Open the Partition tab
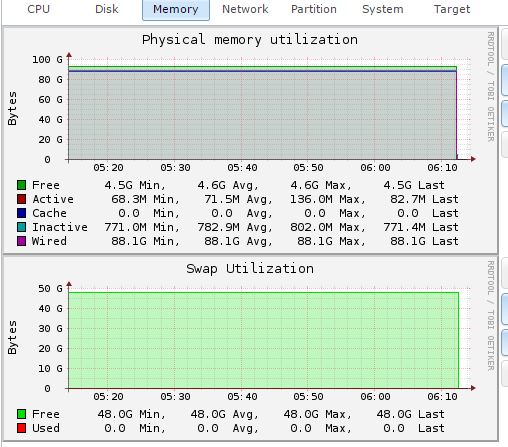The image size is (508, 447). coord(314,9)
